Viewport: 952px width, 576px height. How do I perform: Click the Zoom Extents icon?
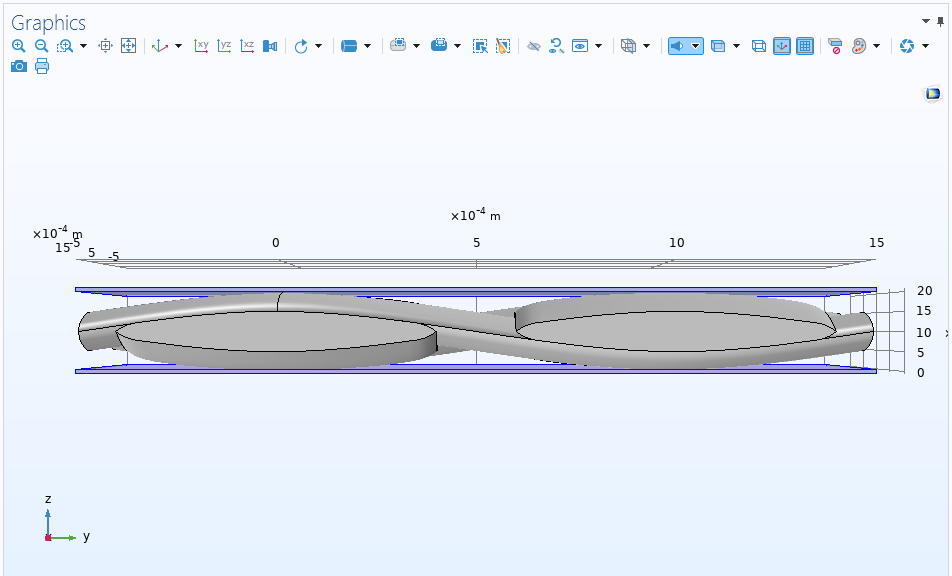click(128, 46)
